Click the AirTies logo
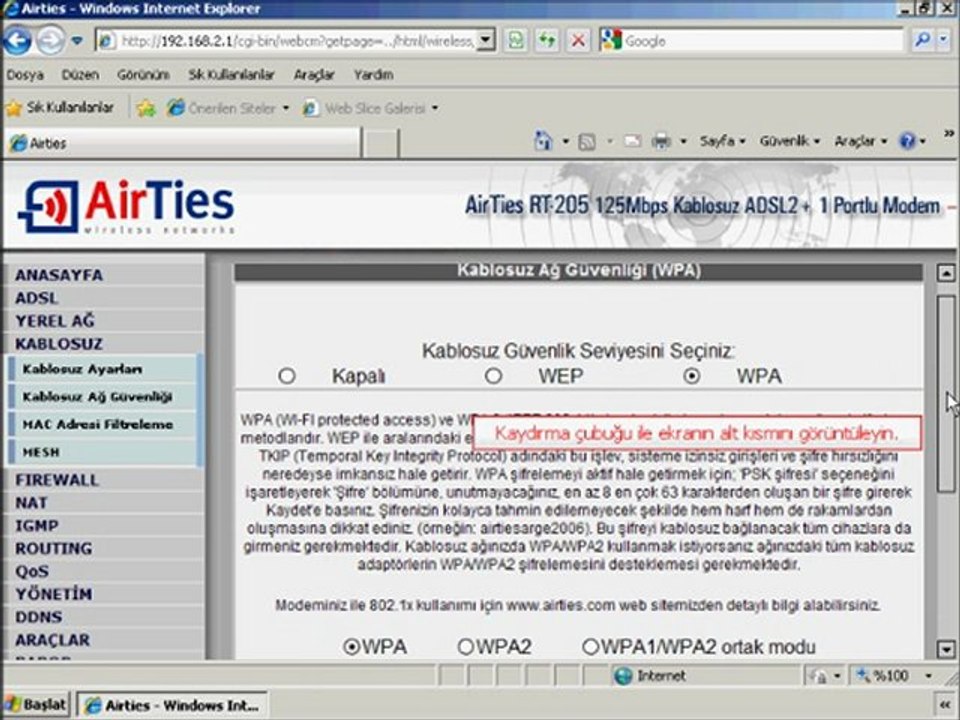960x720 pixels. (127, 207)
